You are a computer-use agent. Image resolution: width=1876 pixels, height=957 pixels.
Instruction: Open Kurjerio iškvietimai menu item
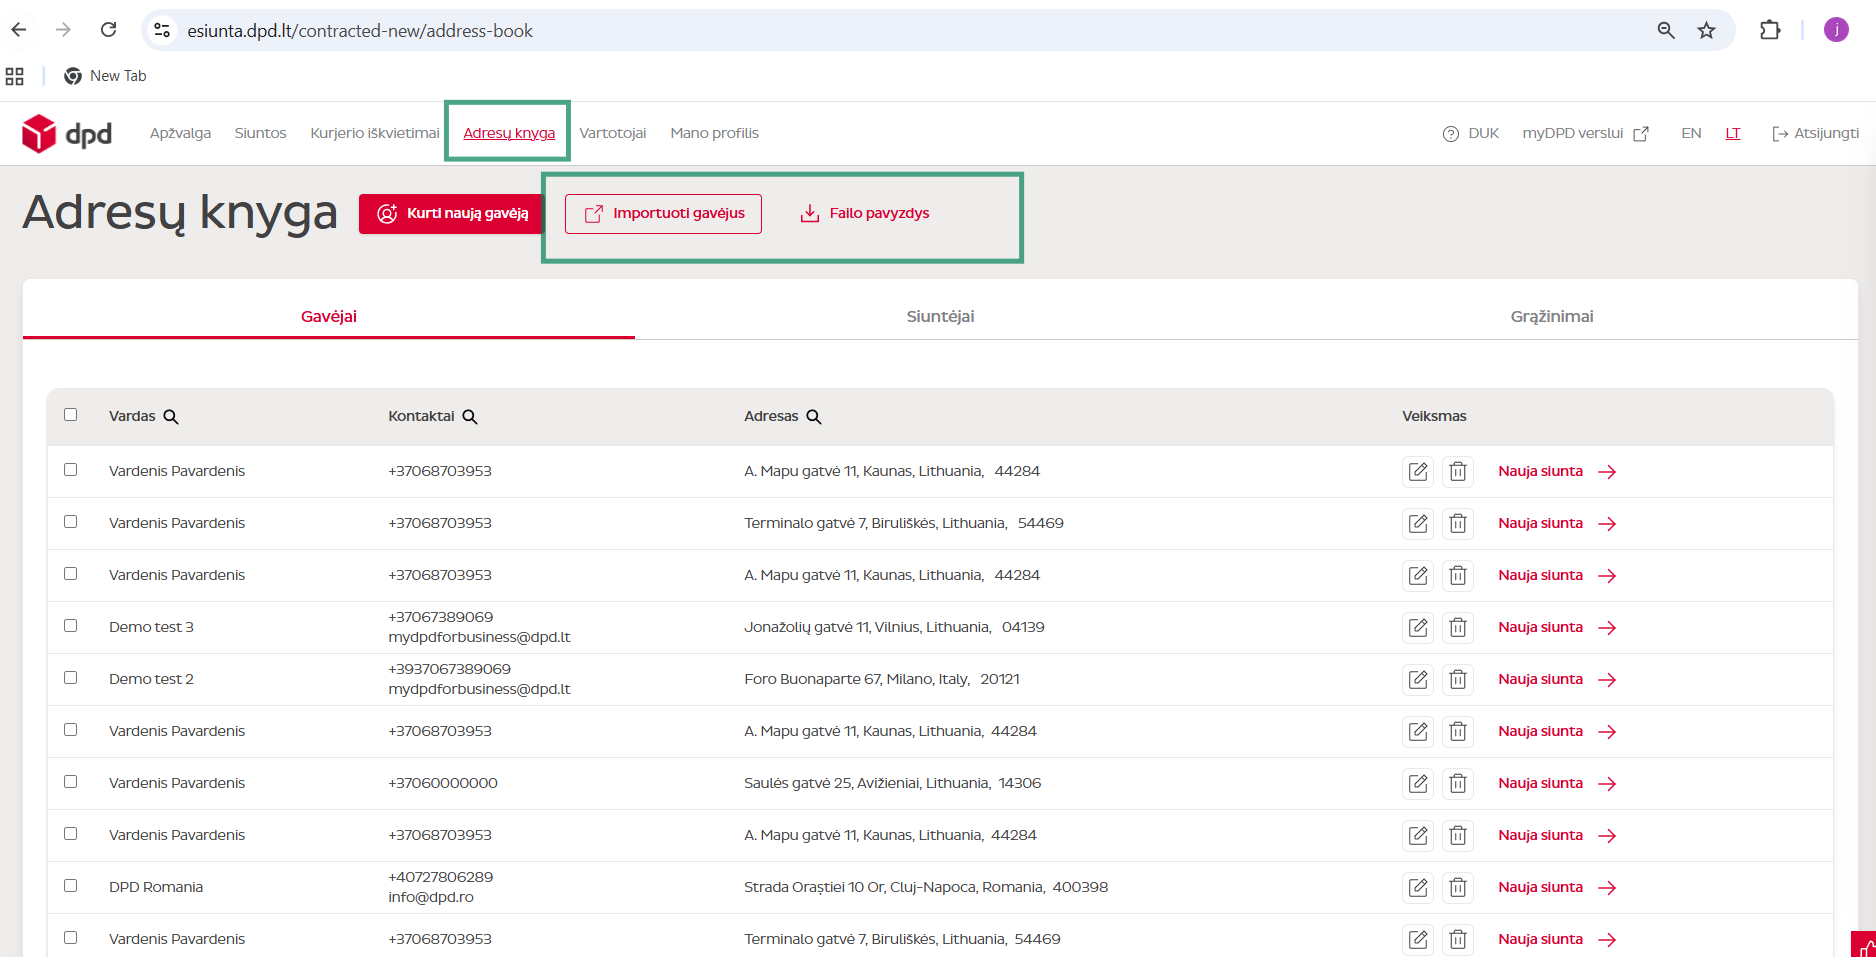[x=375, y=133]
